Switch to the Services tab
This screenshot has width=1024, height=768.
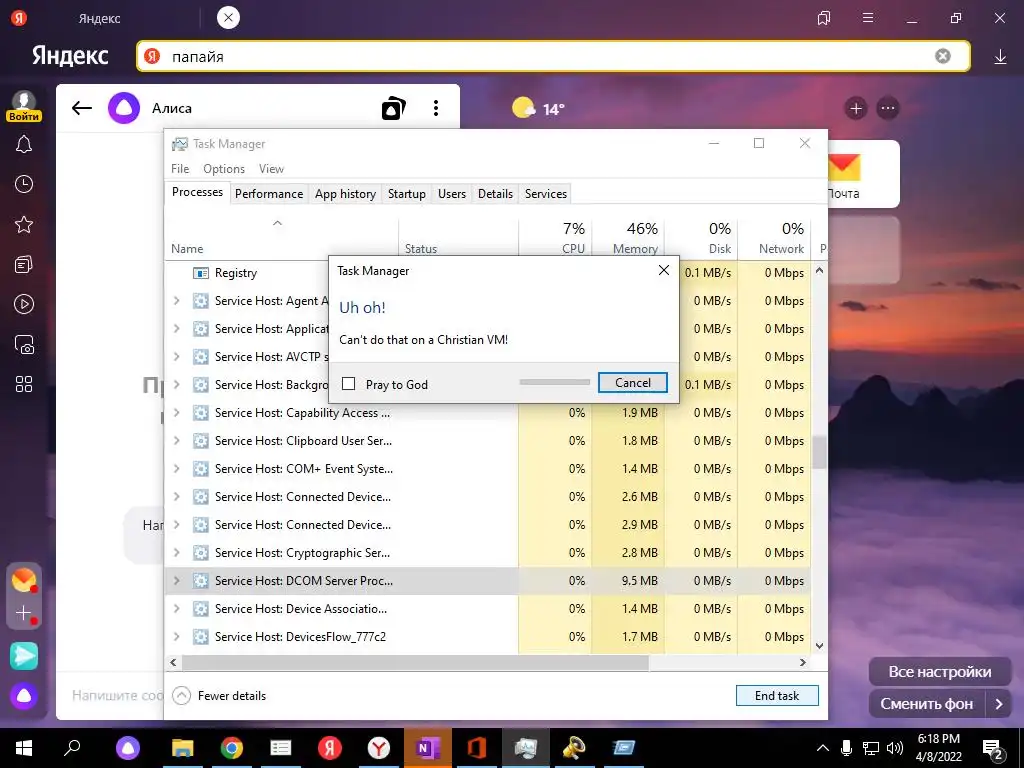pos(545,194)
